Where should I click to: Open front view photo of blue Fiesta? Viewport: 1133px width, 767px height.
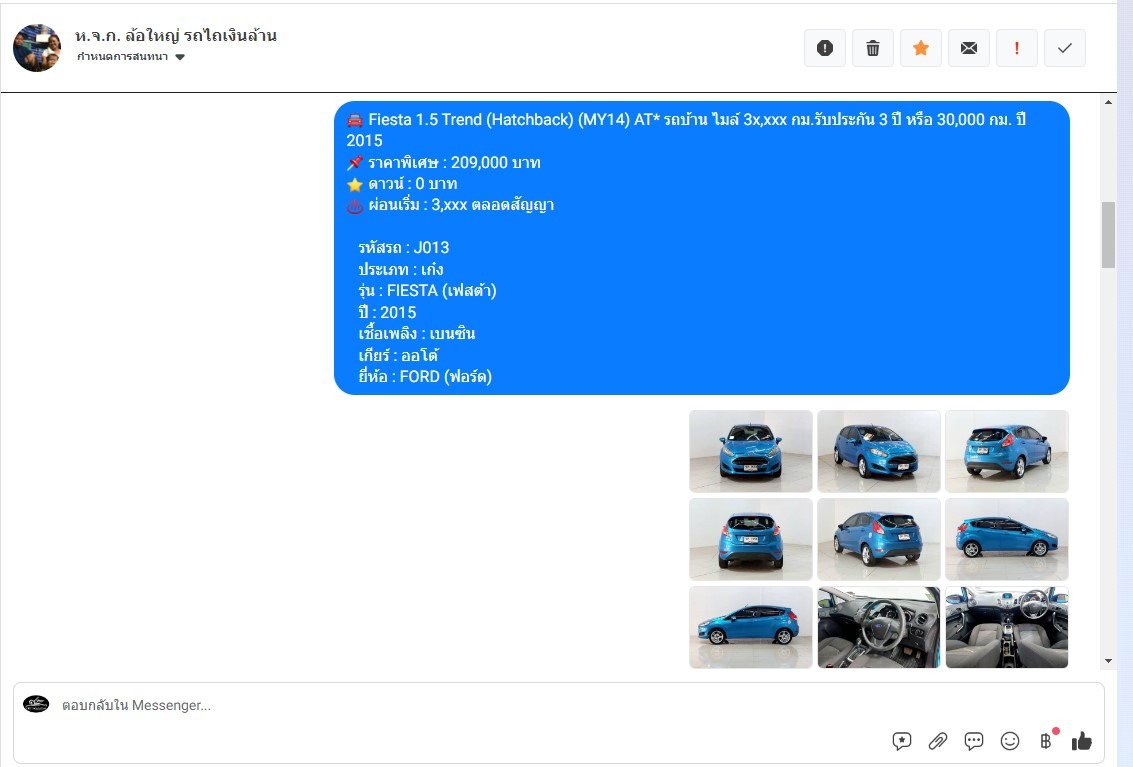point(751,451)
